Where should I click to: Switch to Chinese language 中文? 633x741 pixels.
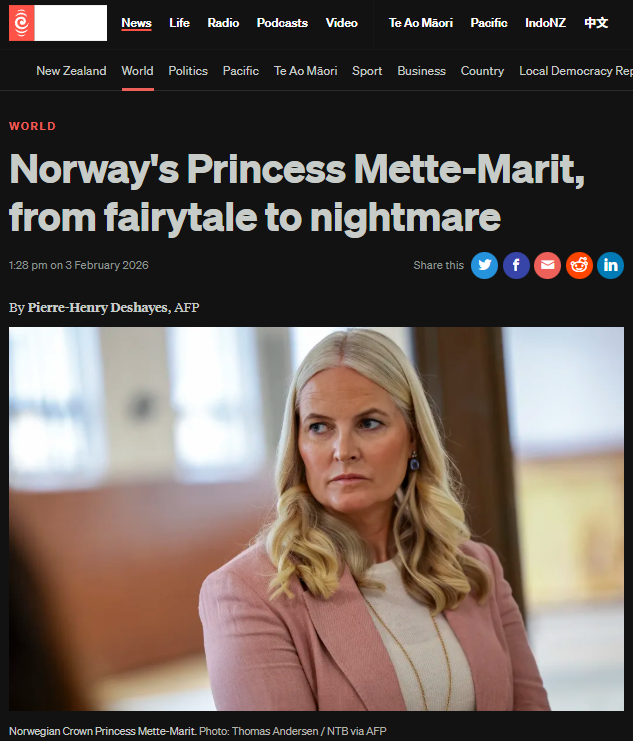[x=596, y=23]
